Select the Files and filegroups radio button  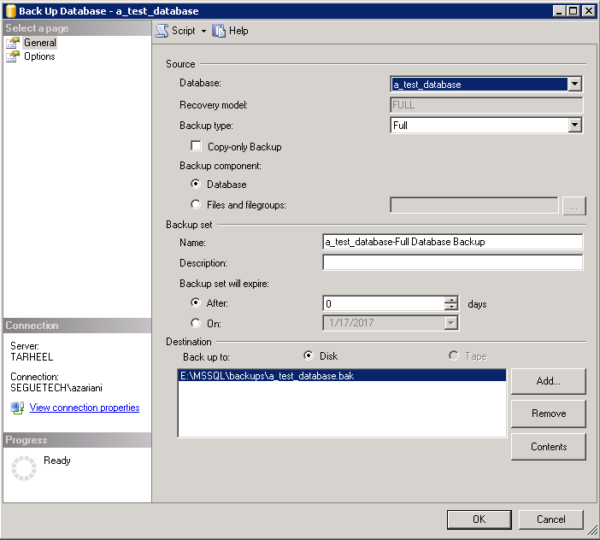pyautogui.click(x=196, y=205)
